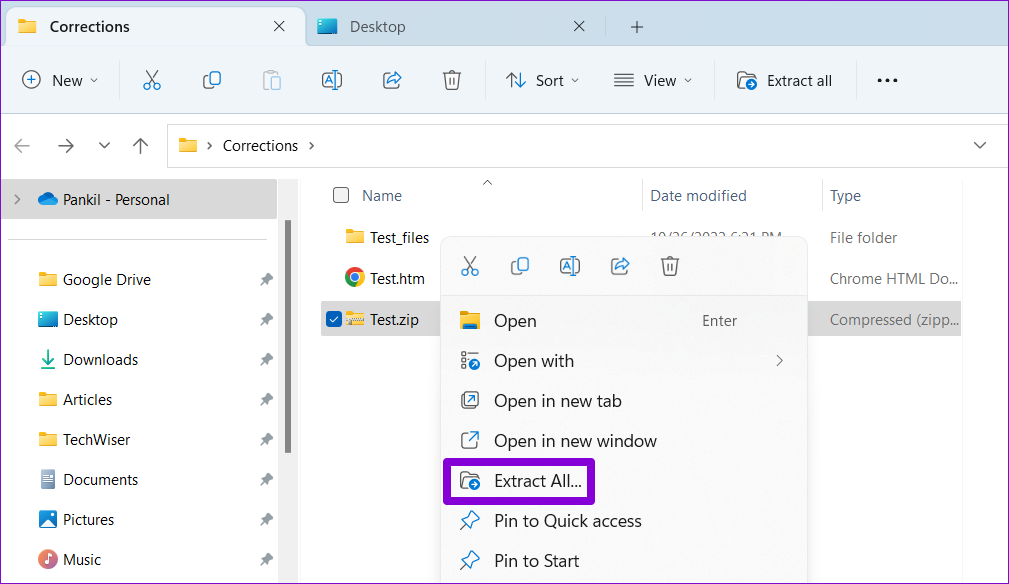Open Pictures in sidebar
Viewport: 1009px width, 584px height.
click(x=88, y=520)
